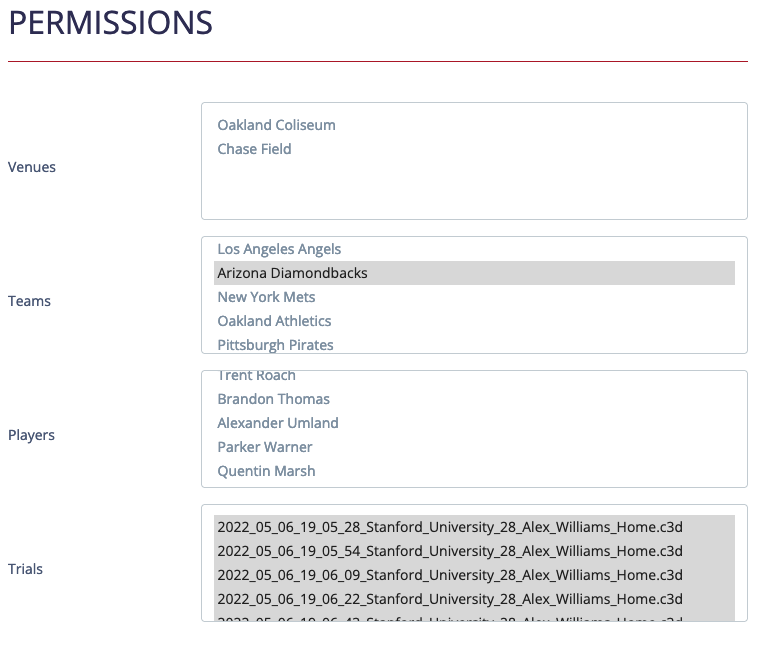Image resolution: width=778 pixels, height=654 pixels.
Task: Toggle trial 2022_05_06_19_06_09 c3d entry
Action: tap(449, 575)
